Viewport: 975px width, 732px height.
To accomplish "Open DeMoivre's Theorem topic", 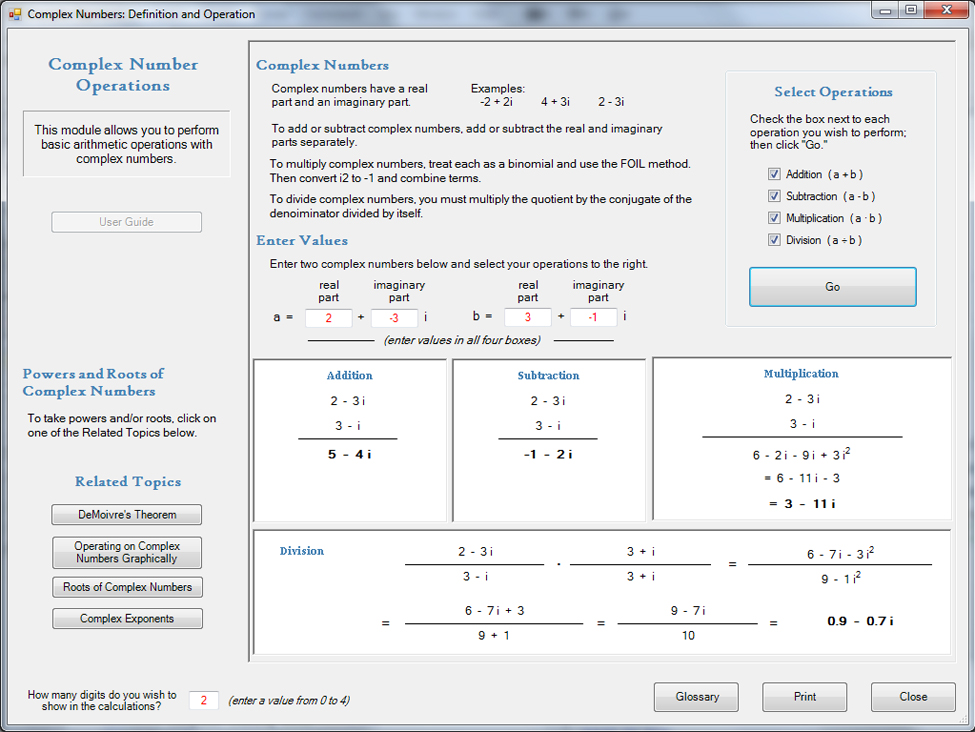I will click(127, 515).
